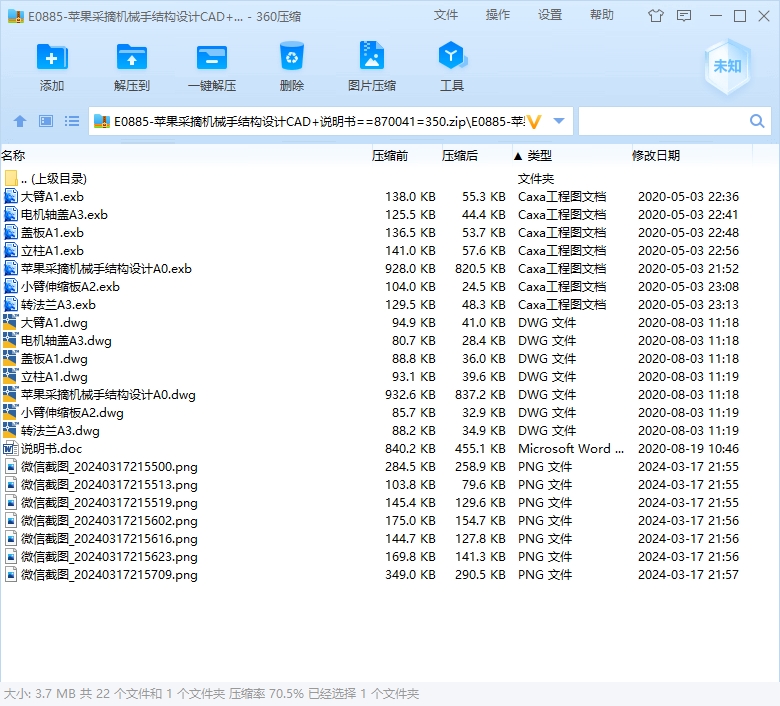The image size is (780, 706).
Task: Click the date 2020-08-19 10:46
Action: click(x=688, y=448)
